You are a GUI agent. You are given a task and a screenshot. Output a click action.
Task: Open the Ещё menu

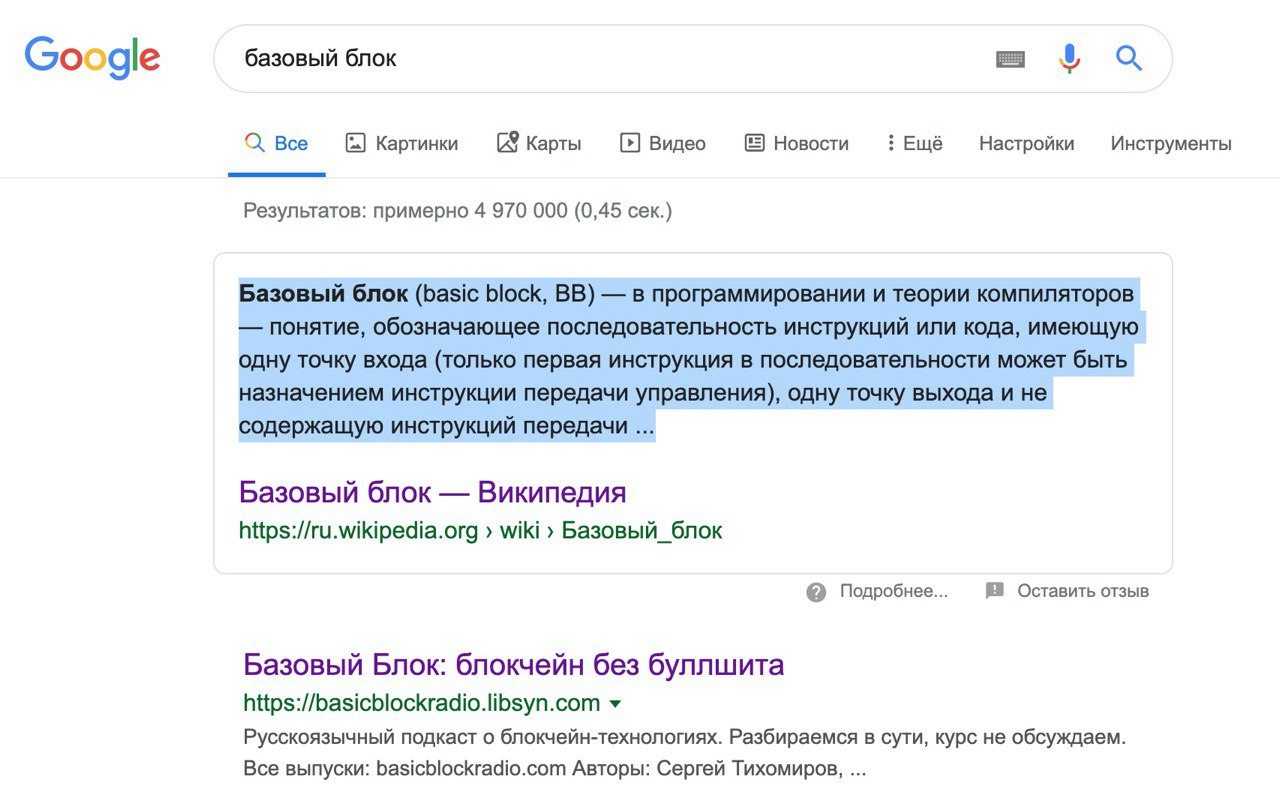(x=914, y=144)
